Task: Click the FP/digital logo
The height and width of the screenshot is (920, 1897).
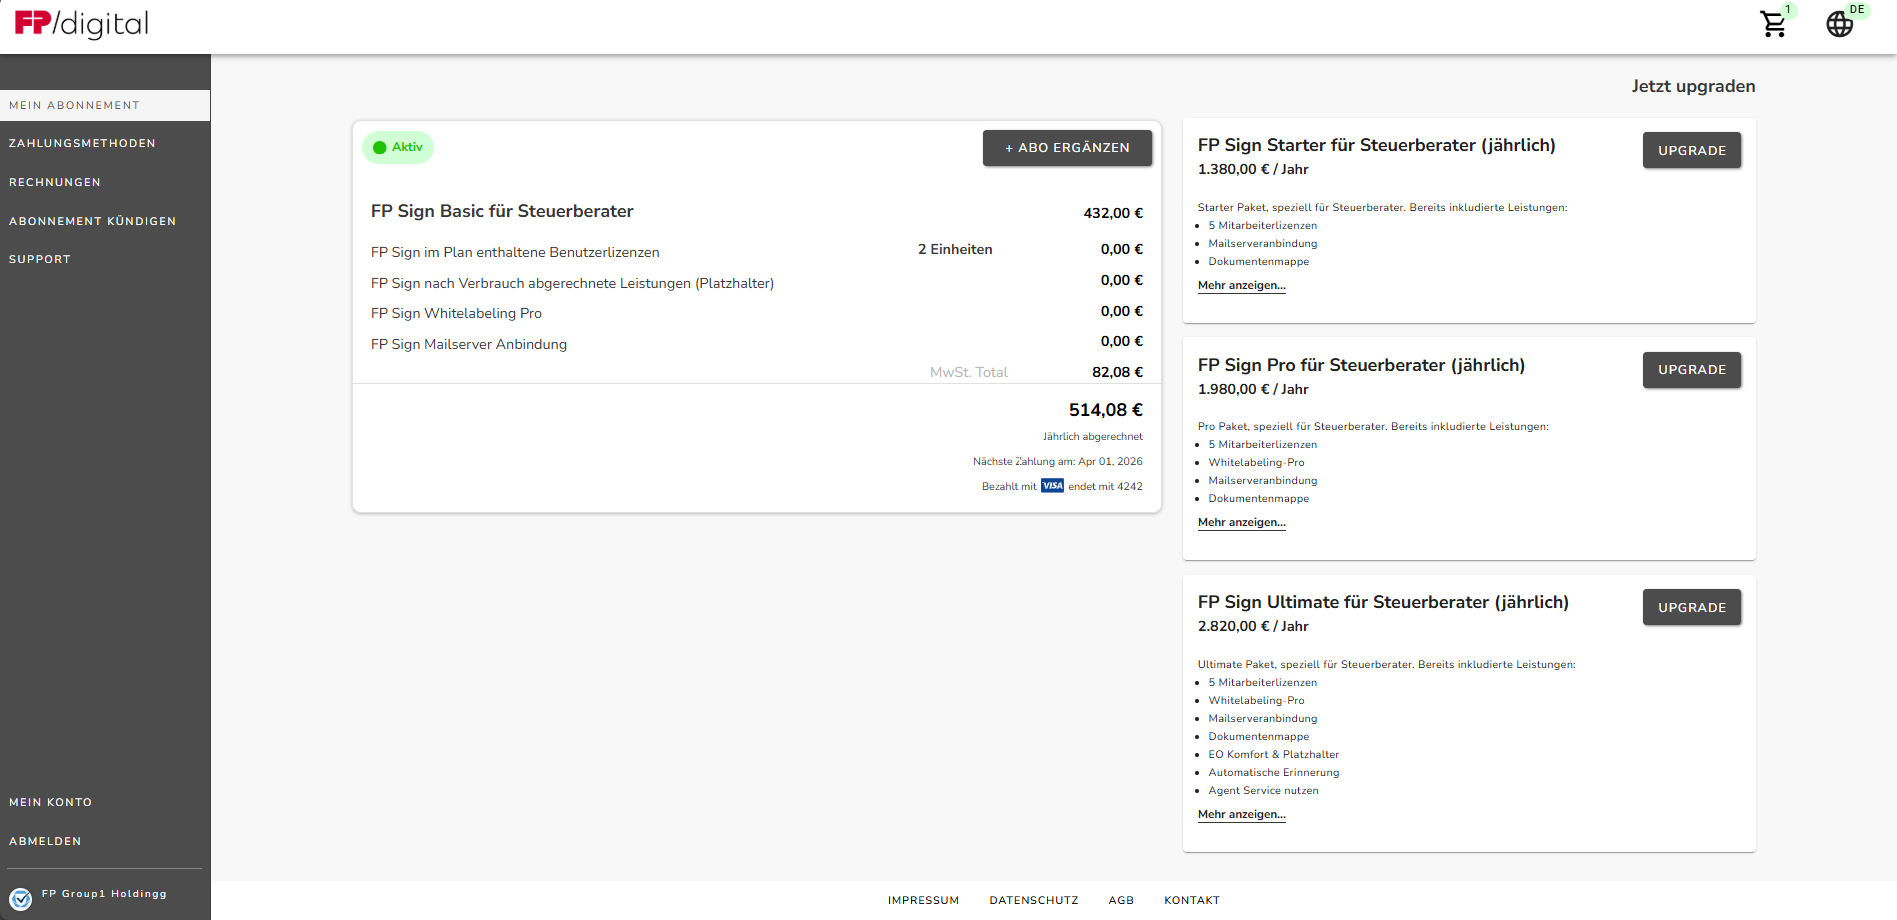Action: coord(81,24)
